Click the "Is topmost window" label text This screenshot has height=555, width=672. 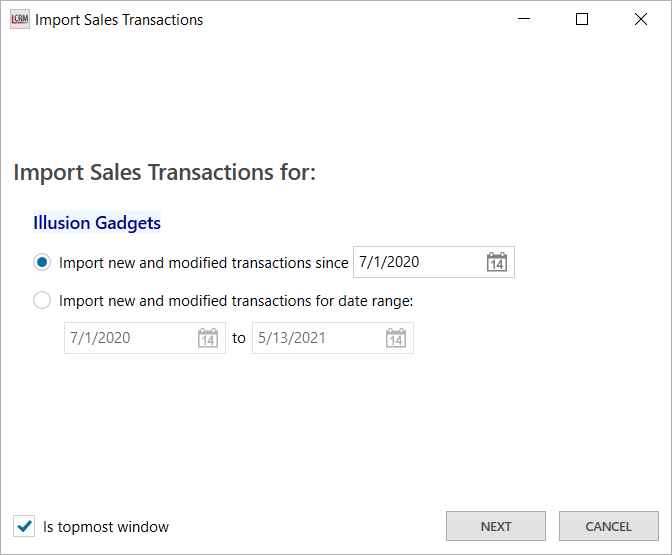106,526
